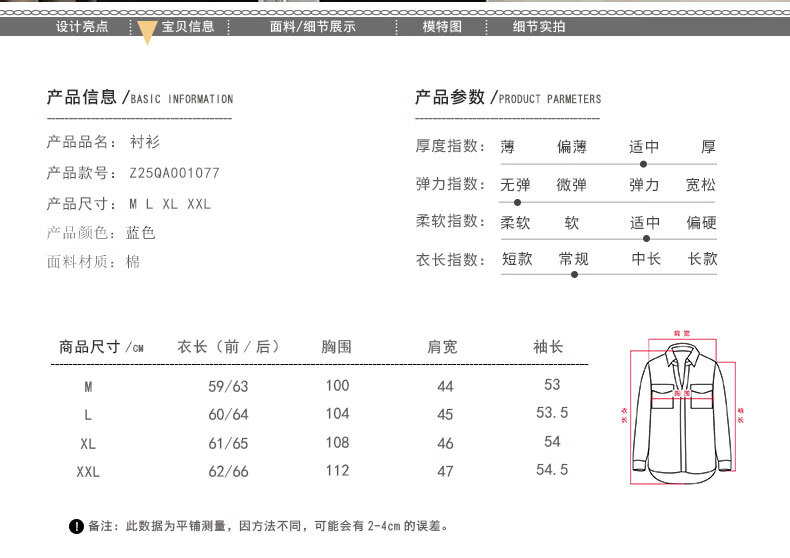Screen dimensions: 790x558
Task: Click the 衣长（前/后） column header
Action: (227, 347)
